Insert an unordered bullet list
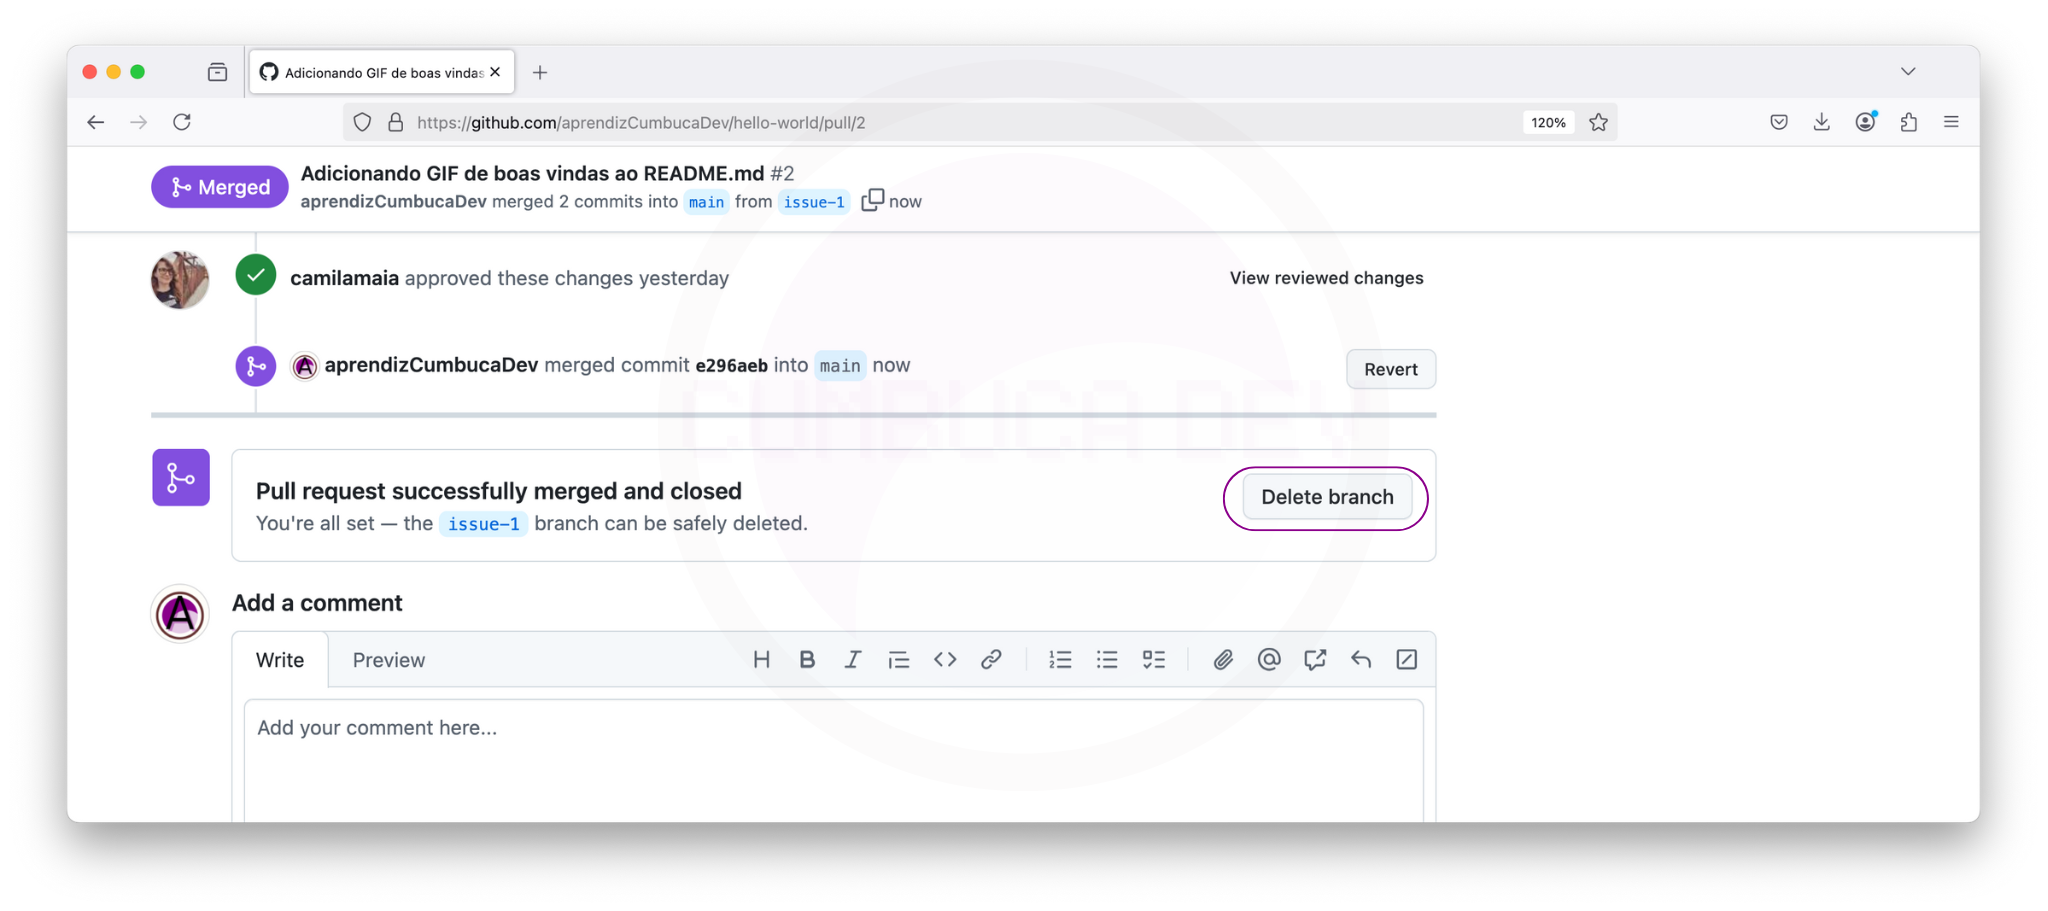 coord(1107,660)
